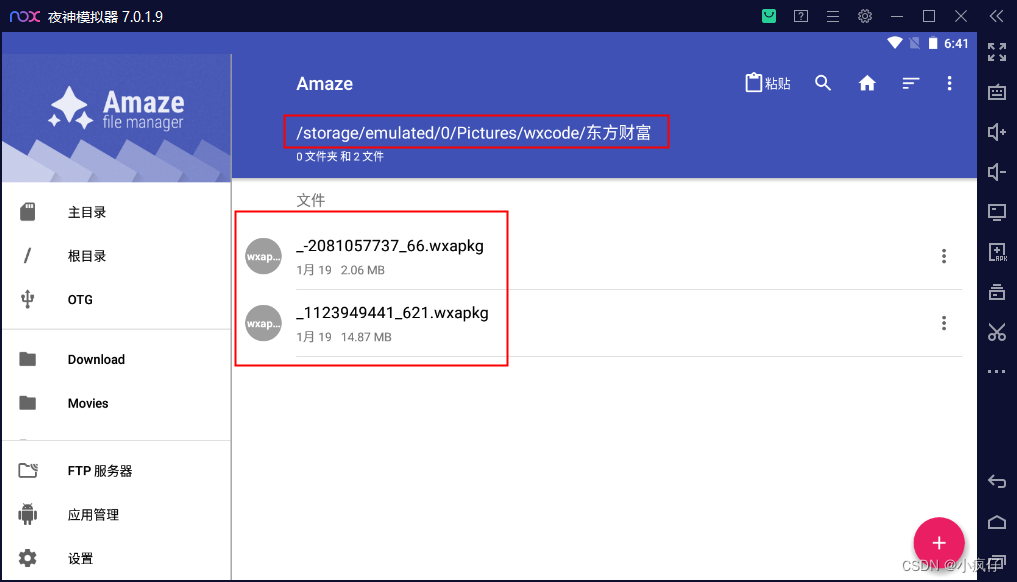Open the Nox keyboard mapping icon
The width and height of the screenshot is (1017, 582).
(x=997, y=92)
